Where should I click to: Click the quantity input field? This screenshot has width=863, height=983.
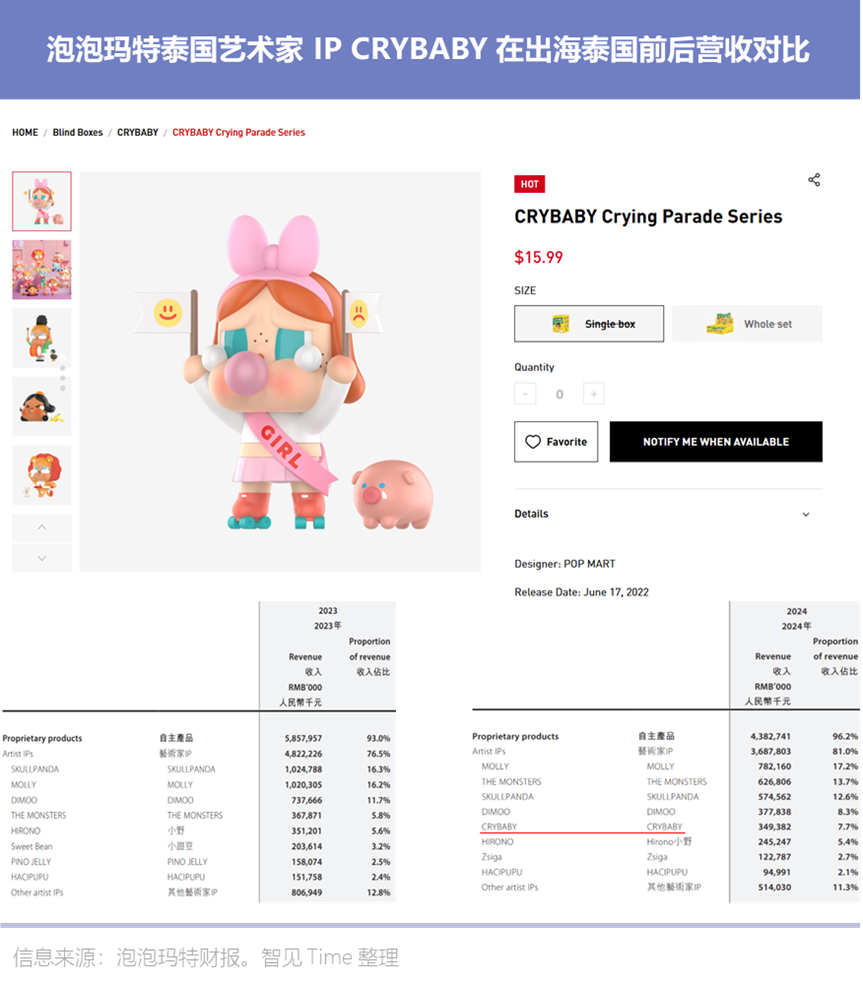click(560, 394)
